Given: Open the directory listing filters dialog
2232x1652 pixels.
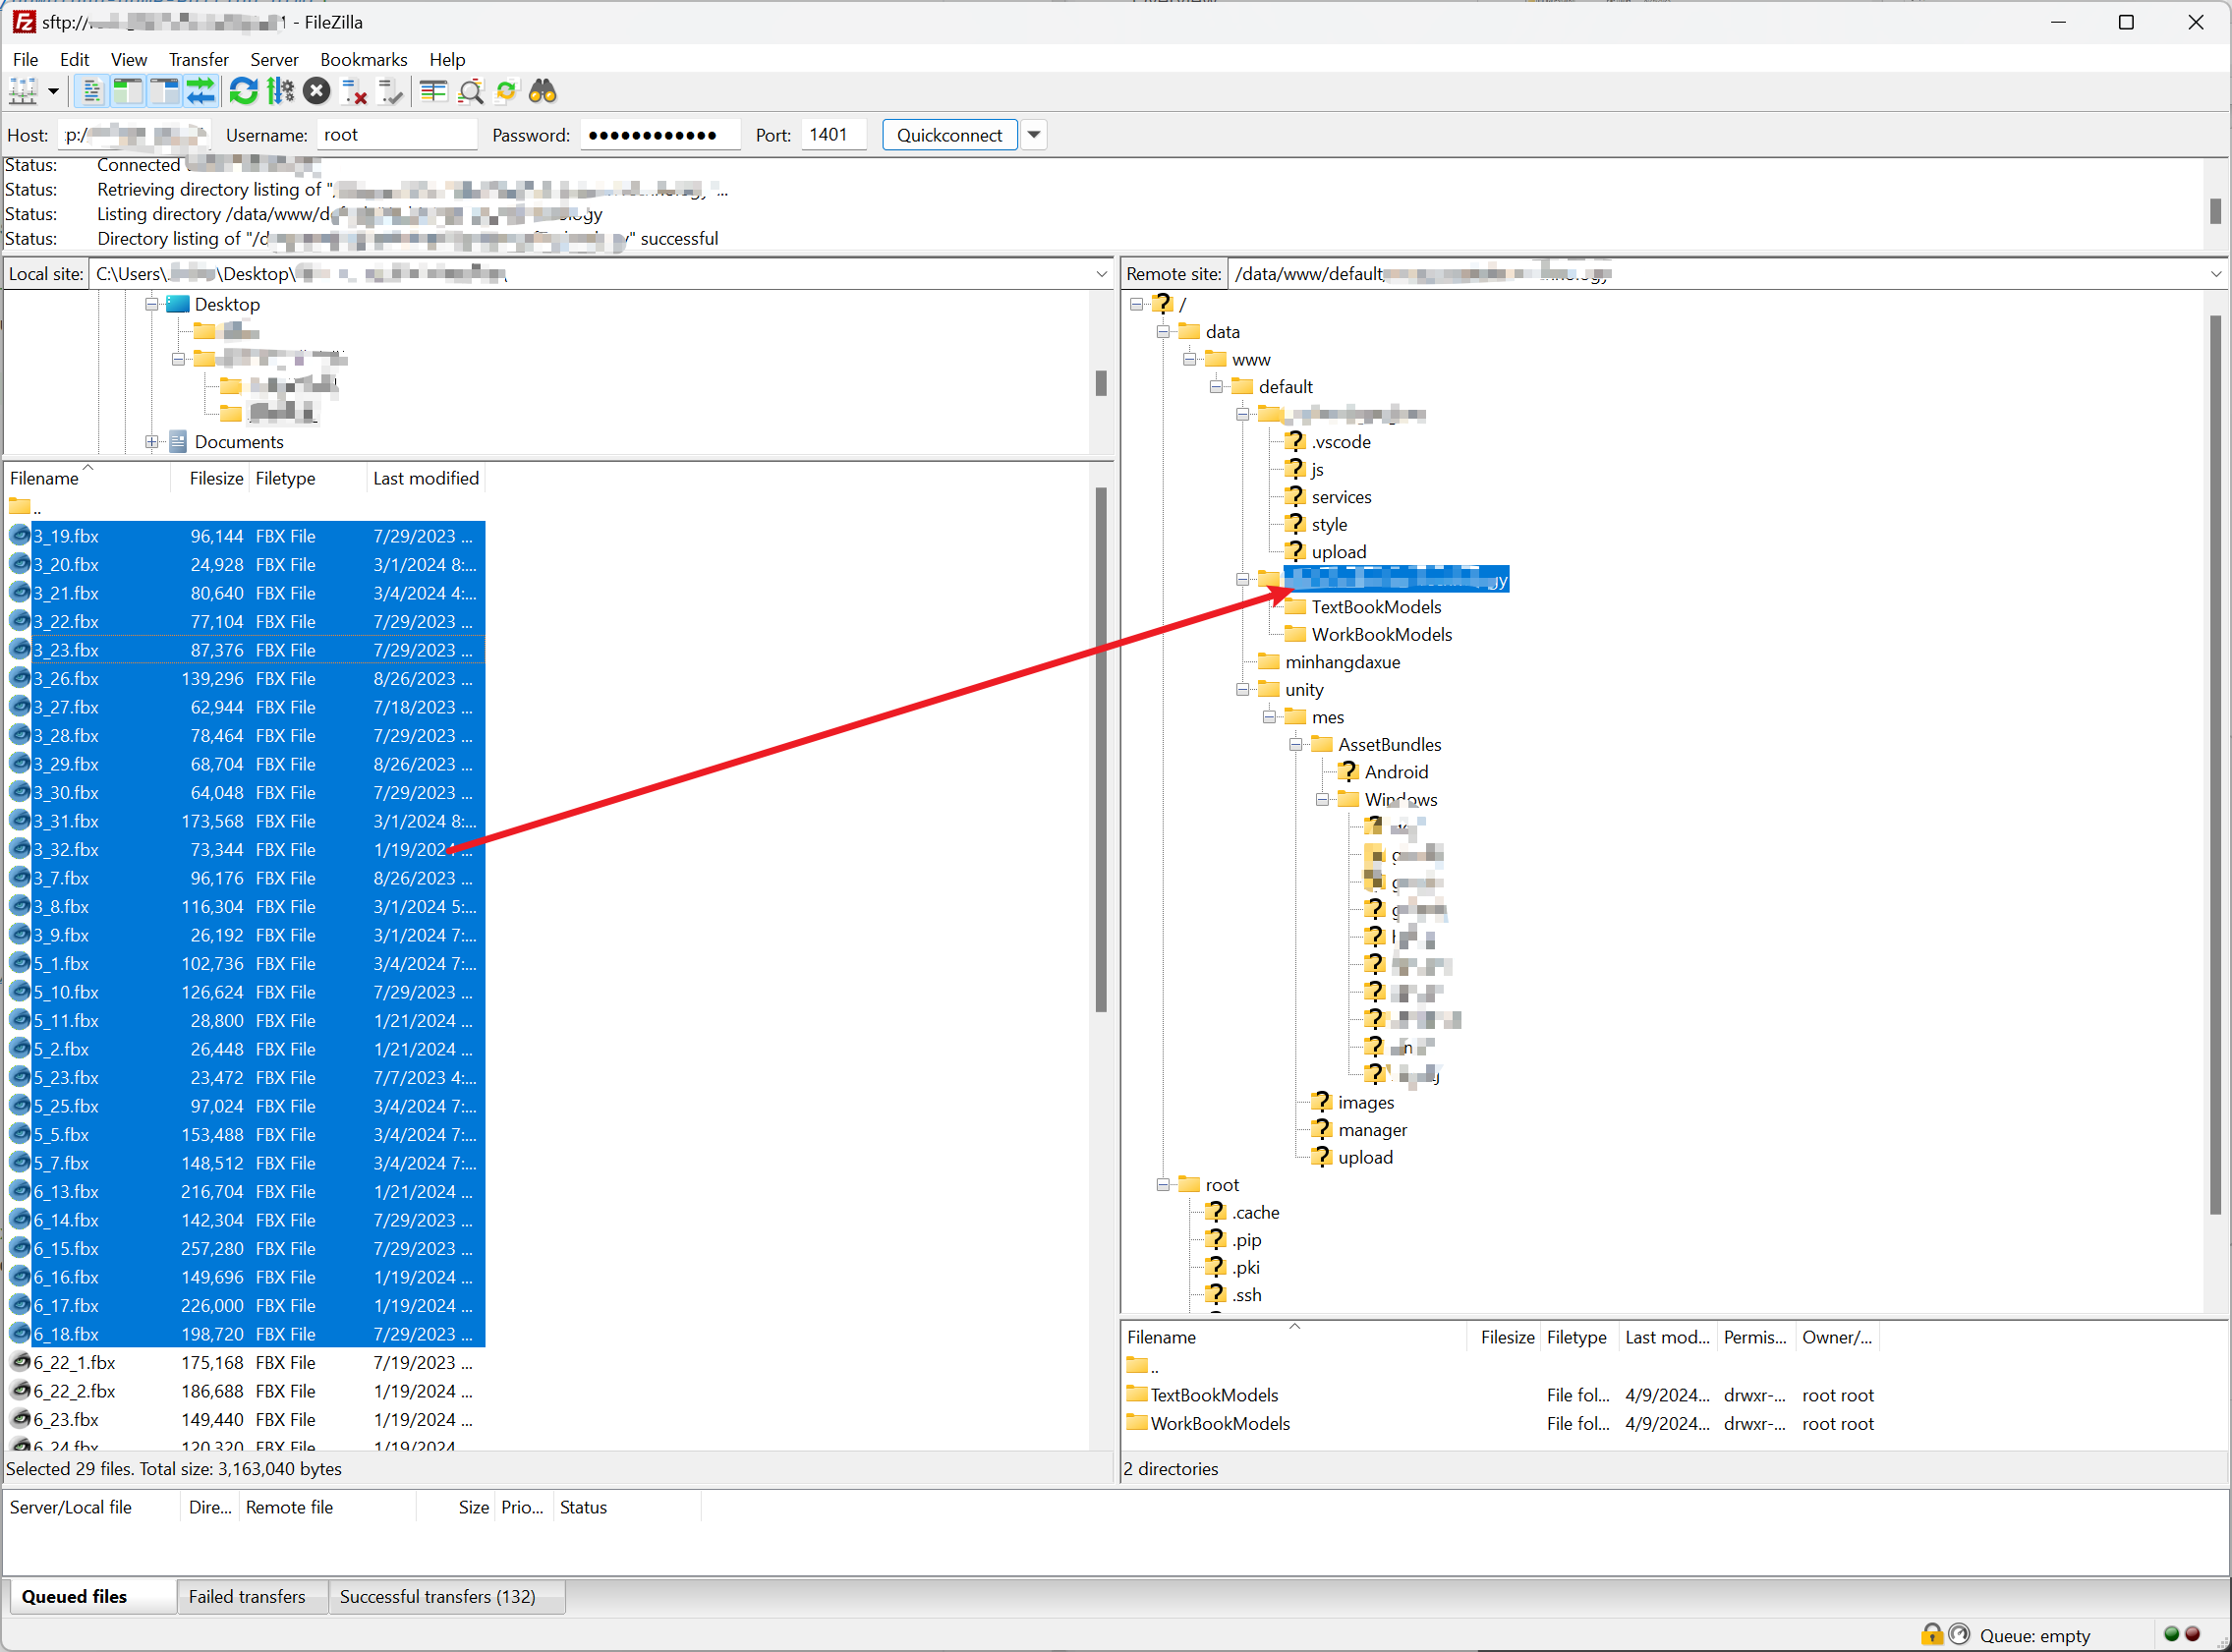Looking at the screenshot, I should pos(433,92).
